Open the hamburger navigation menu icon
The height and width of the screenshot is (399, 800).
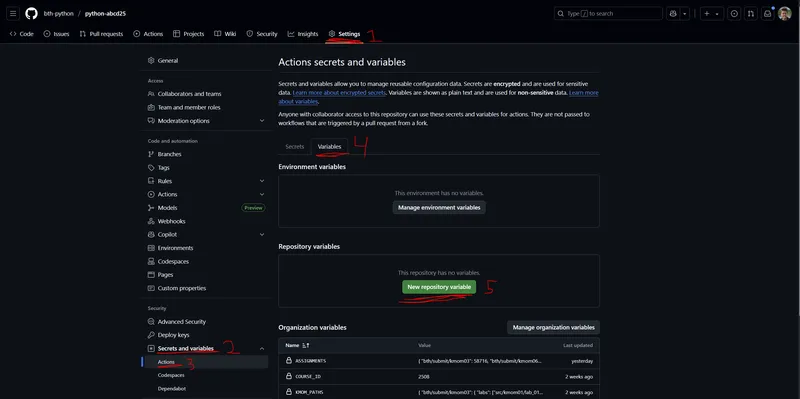pos(13,14)
